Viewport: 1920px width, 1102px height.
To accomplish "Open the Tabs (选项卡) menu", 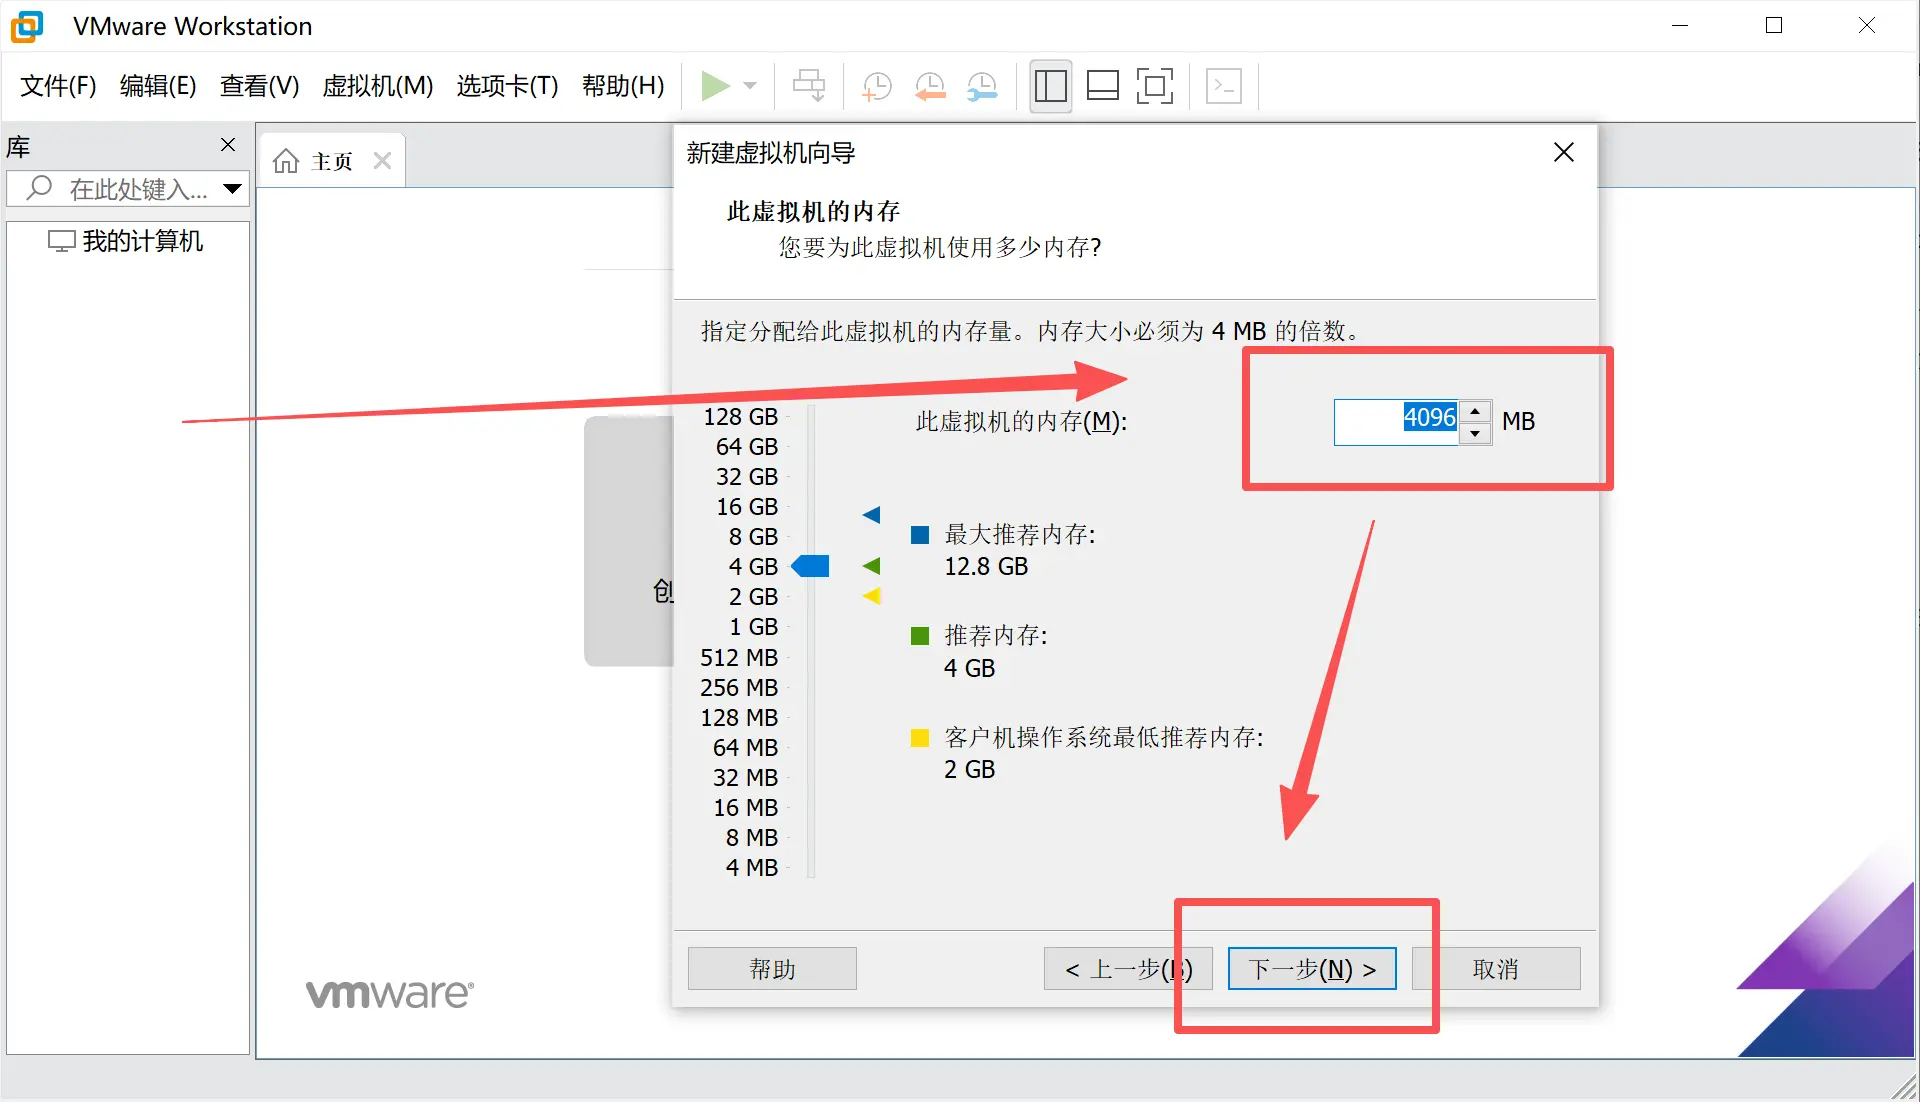I will pyautogui.click(x=507, y=86).
